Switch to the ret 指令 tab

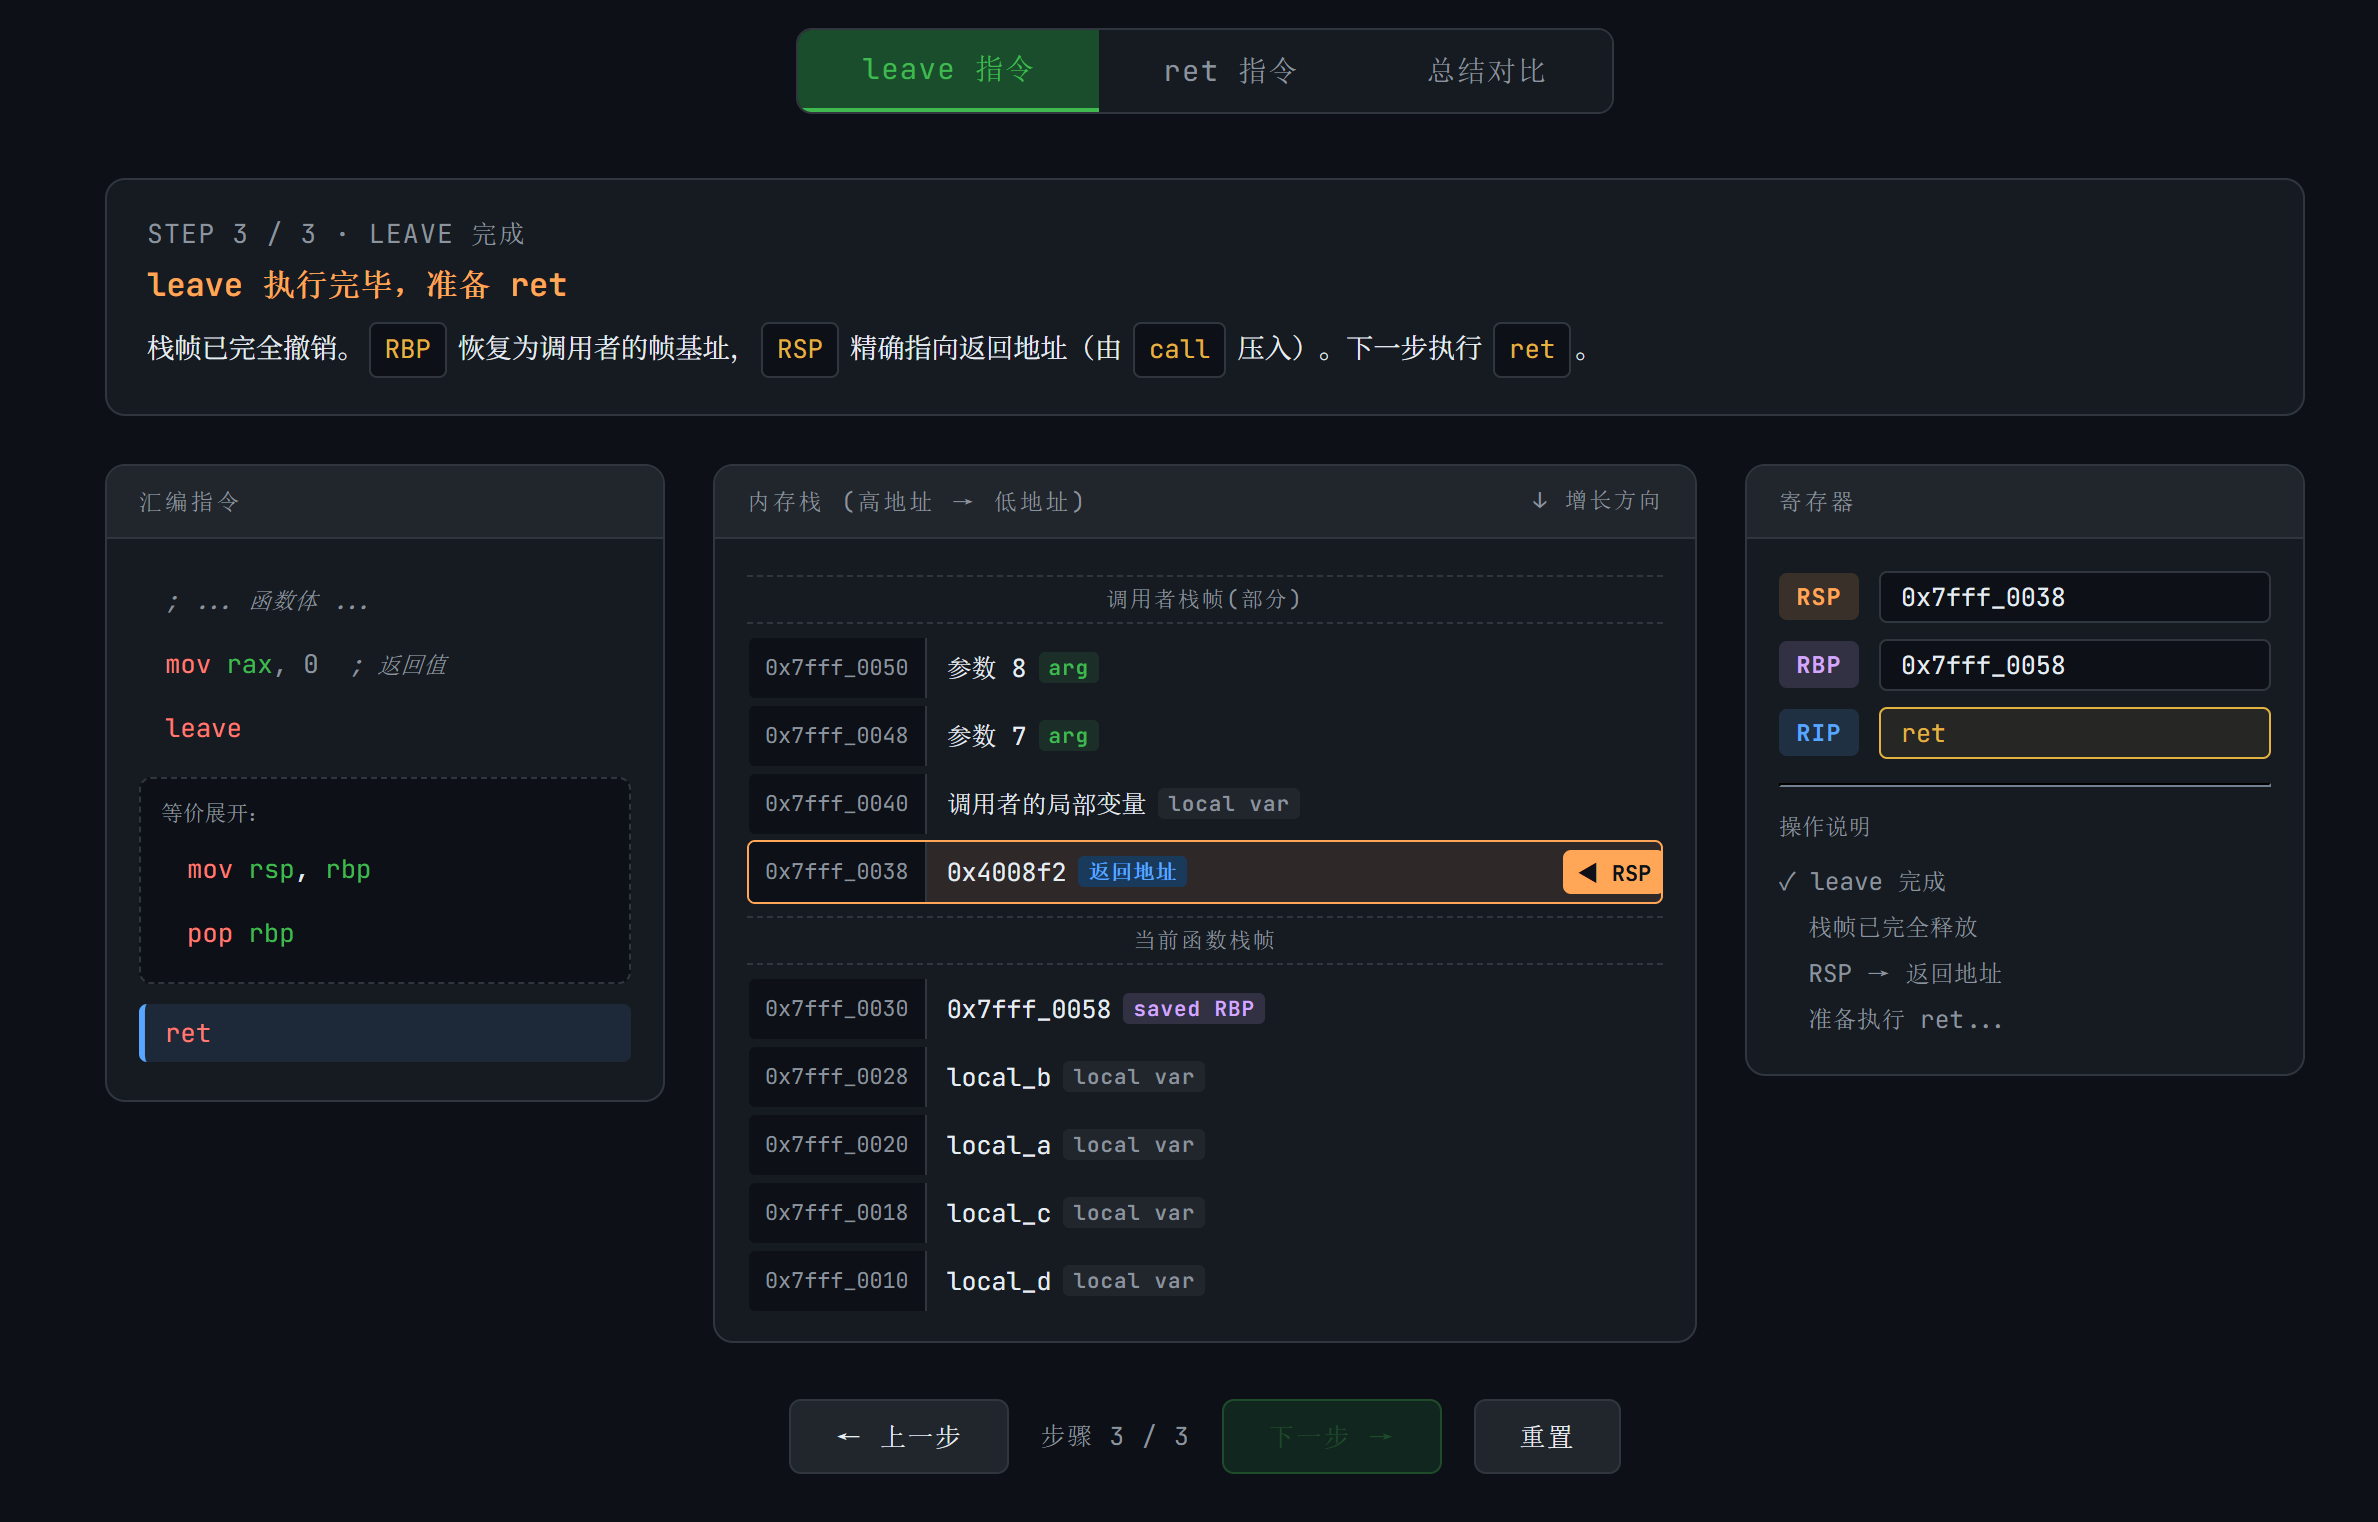coord(1230,71)
